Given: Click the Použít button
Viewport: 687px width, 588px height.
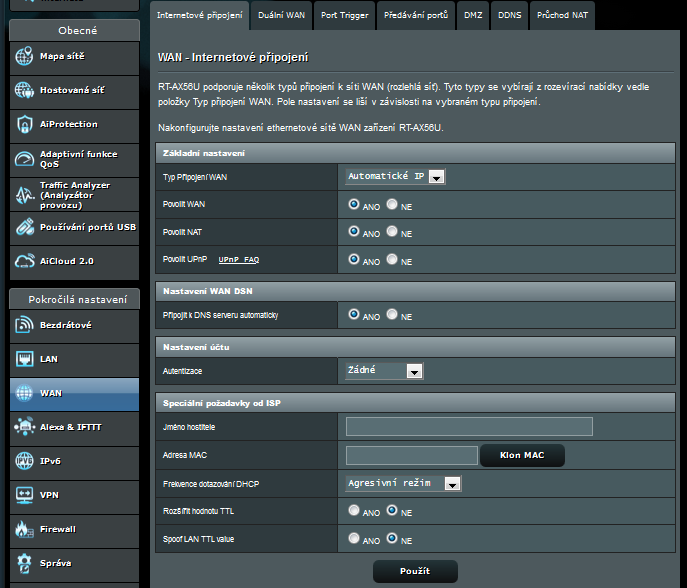Looking at the screenshot, I should pos(414,570).
